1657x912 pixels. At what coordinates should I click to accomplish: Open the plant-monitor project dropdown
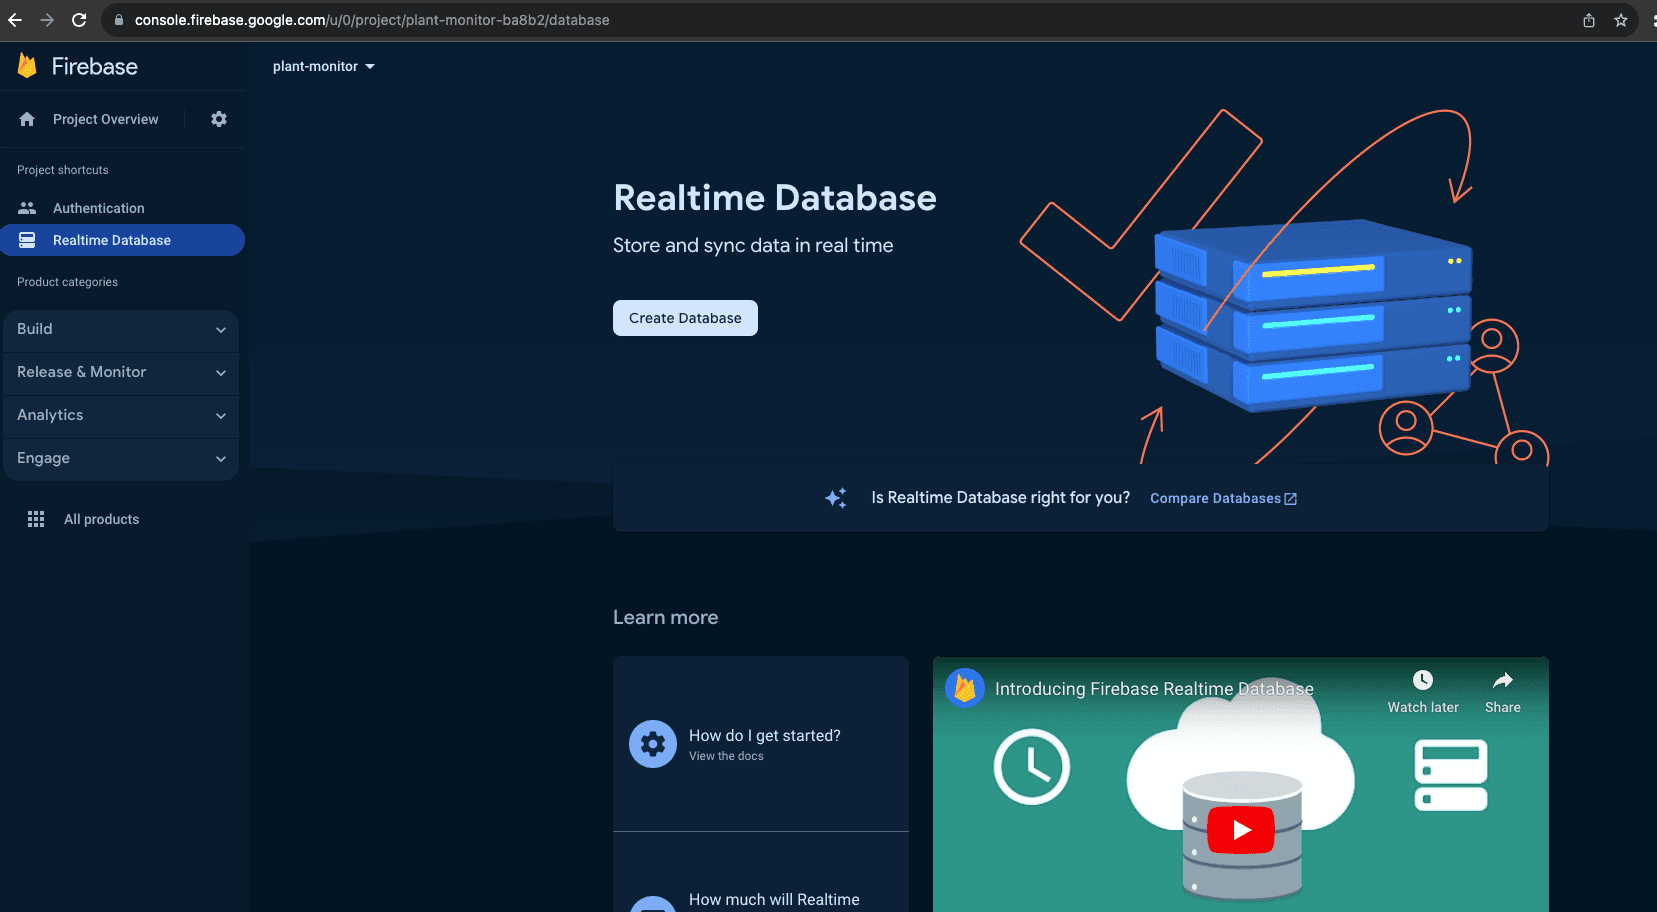tap(324, 66)
